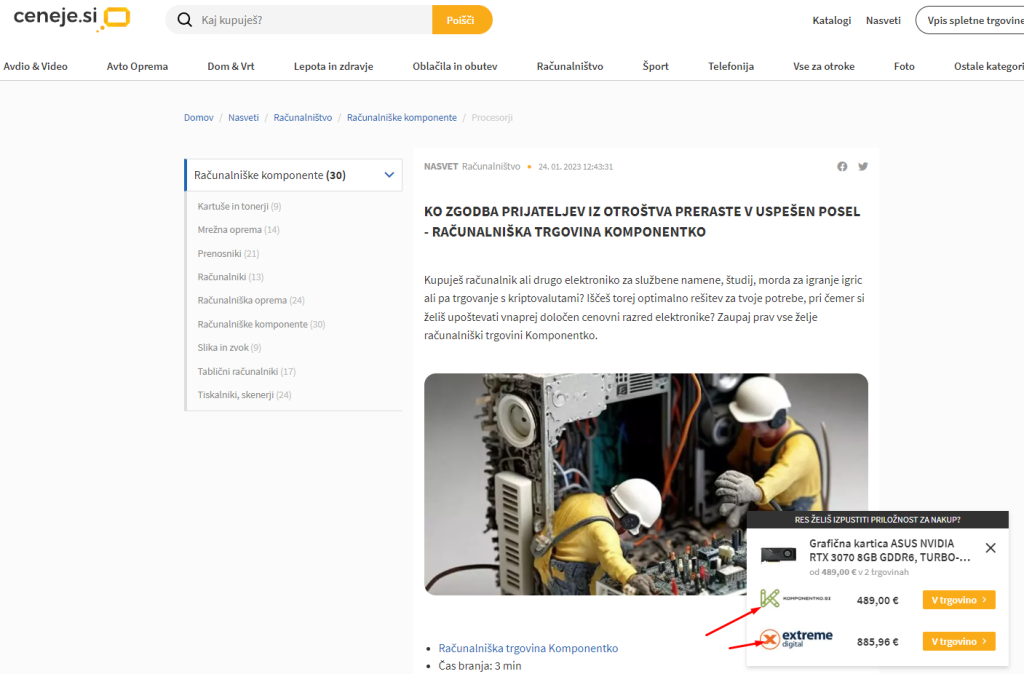The image size is (1024, 674).
Task: Share article on Facebook icon
Action: point(842,167)
